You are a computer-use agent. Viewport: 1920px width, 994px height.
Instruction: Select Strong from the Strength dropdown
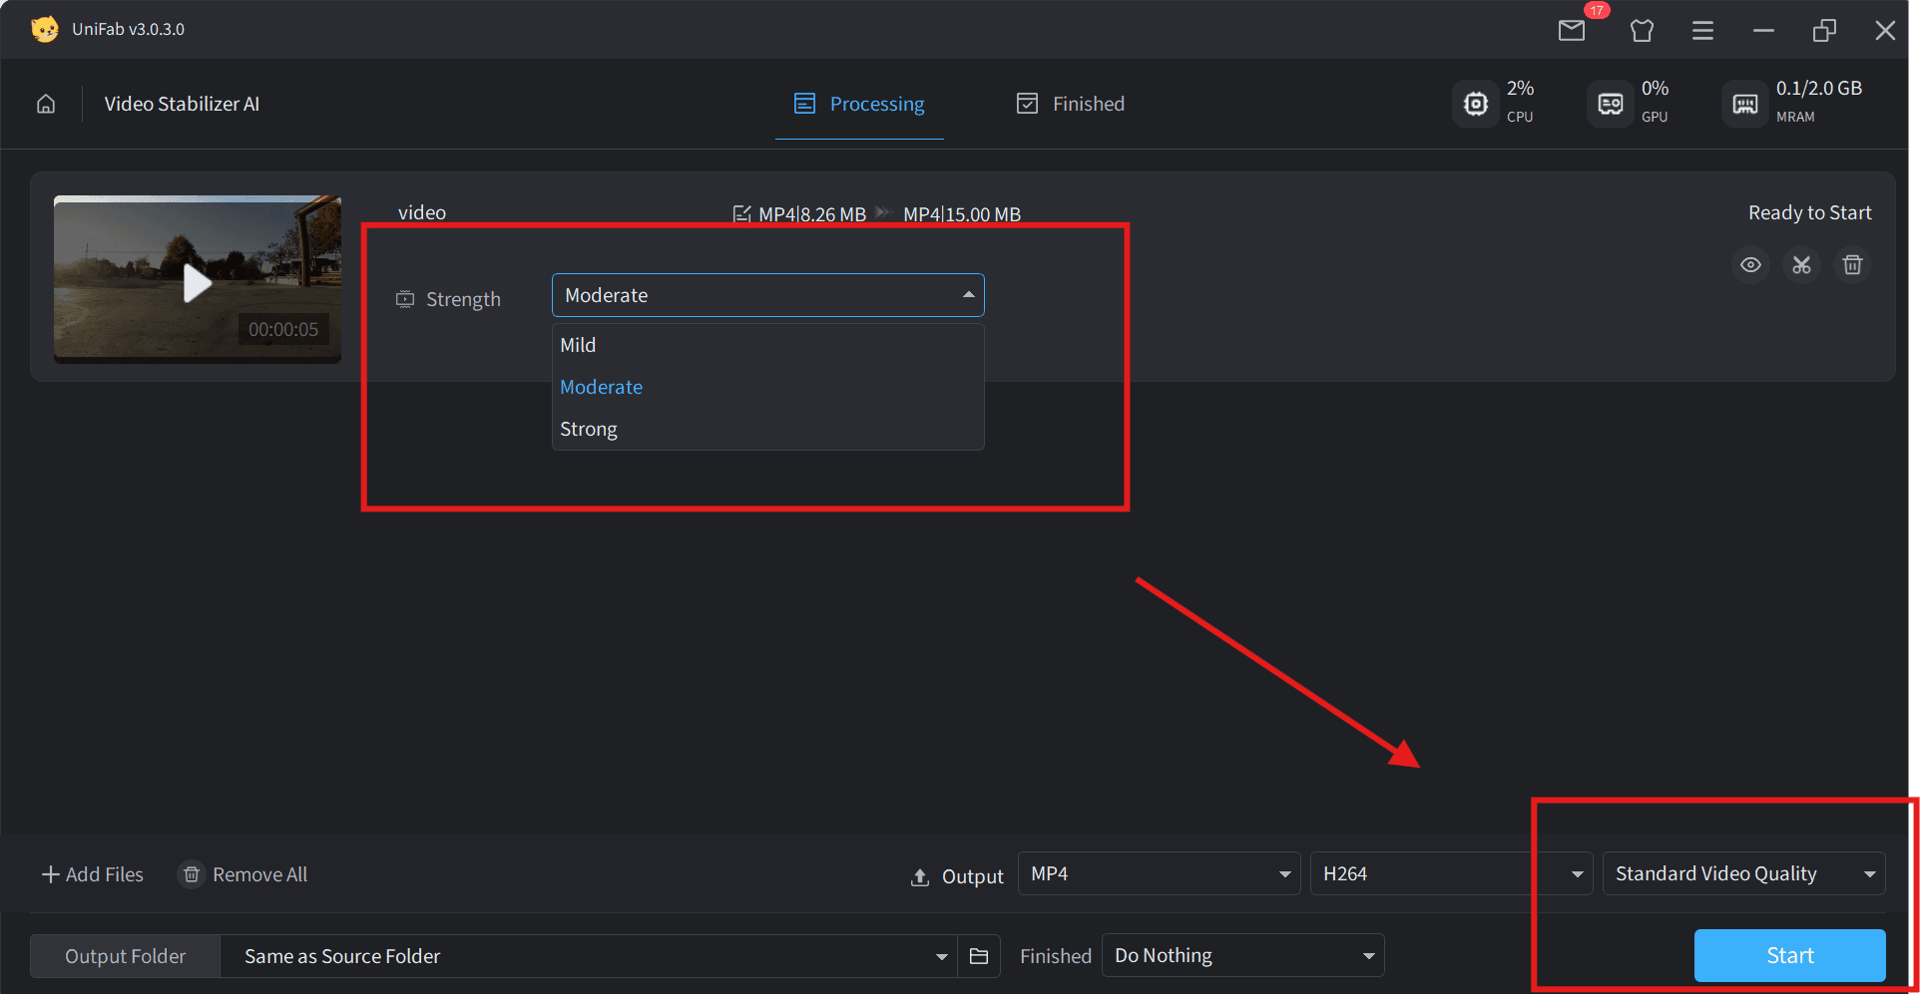click(588, 428)
